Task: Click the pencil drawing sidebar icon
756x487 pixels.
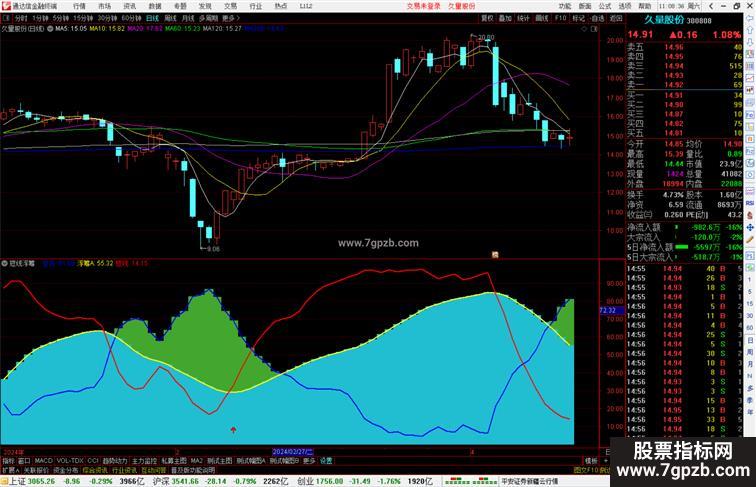Action: [750, 239]
